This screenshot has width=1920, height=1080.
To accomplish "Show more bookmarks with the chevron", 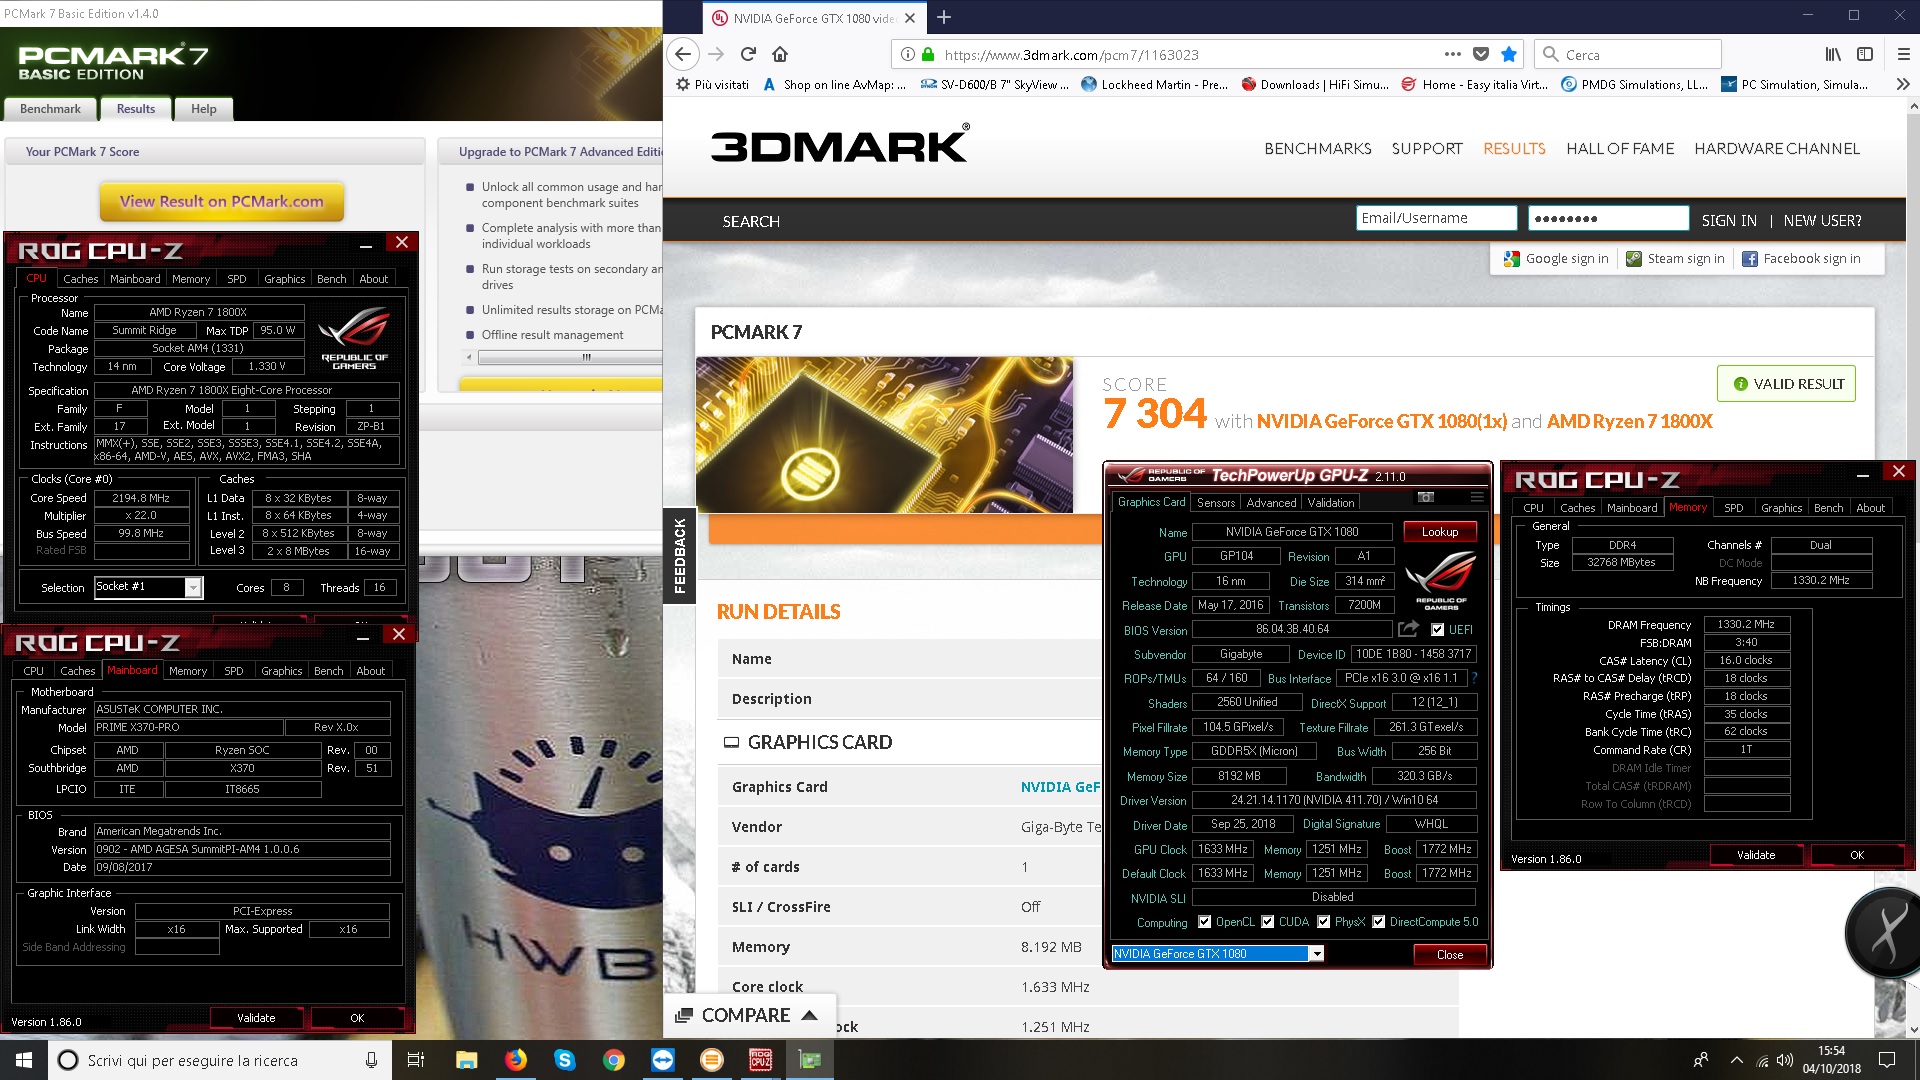I will (x=1903, y=85).
